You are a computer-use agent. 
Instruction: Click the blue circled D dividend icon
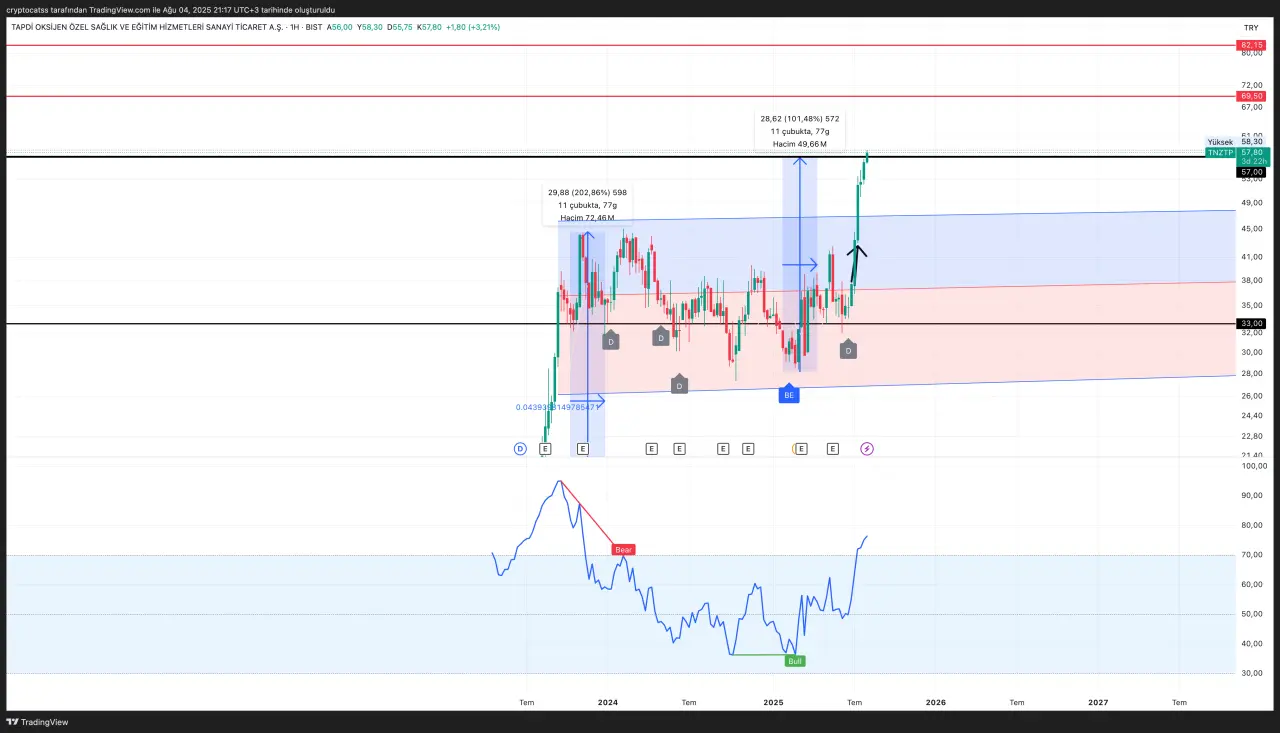point(520,449)
